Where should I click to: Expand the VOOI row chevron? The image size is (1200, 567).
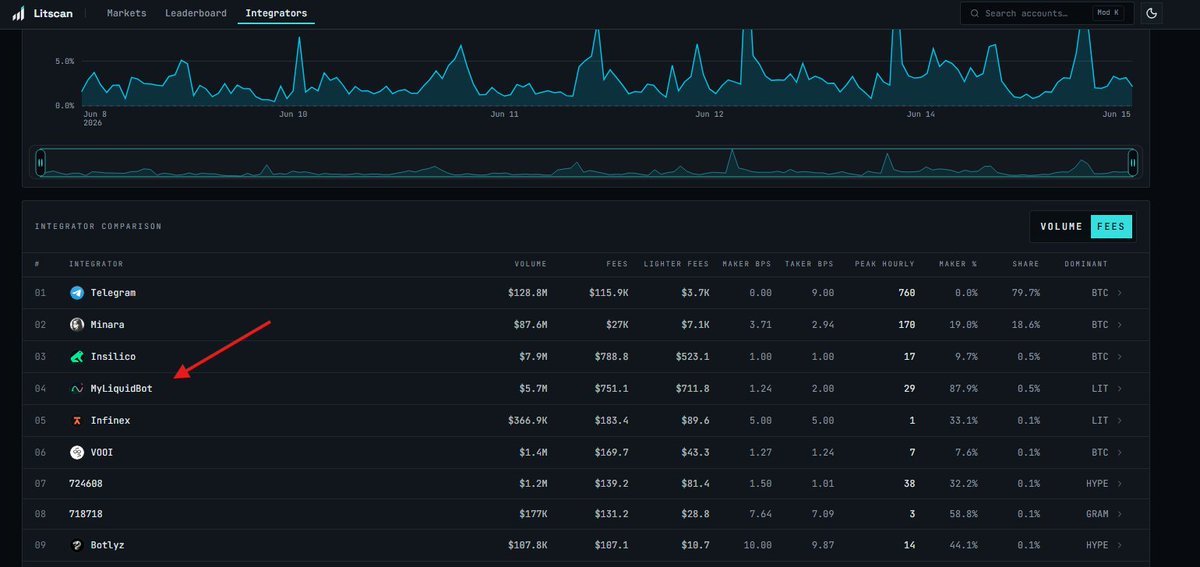[1119, 453]
